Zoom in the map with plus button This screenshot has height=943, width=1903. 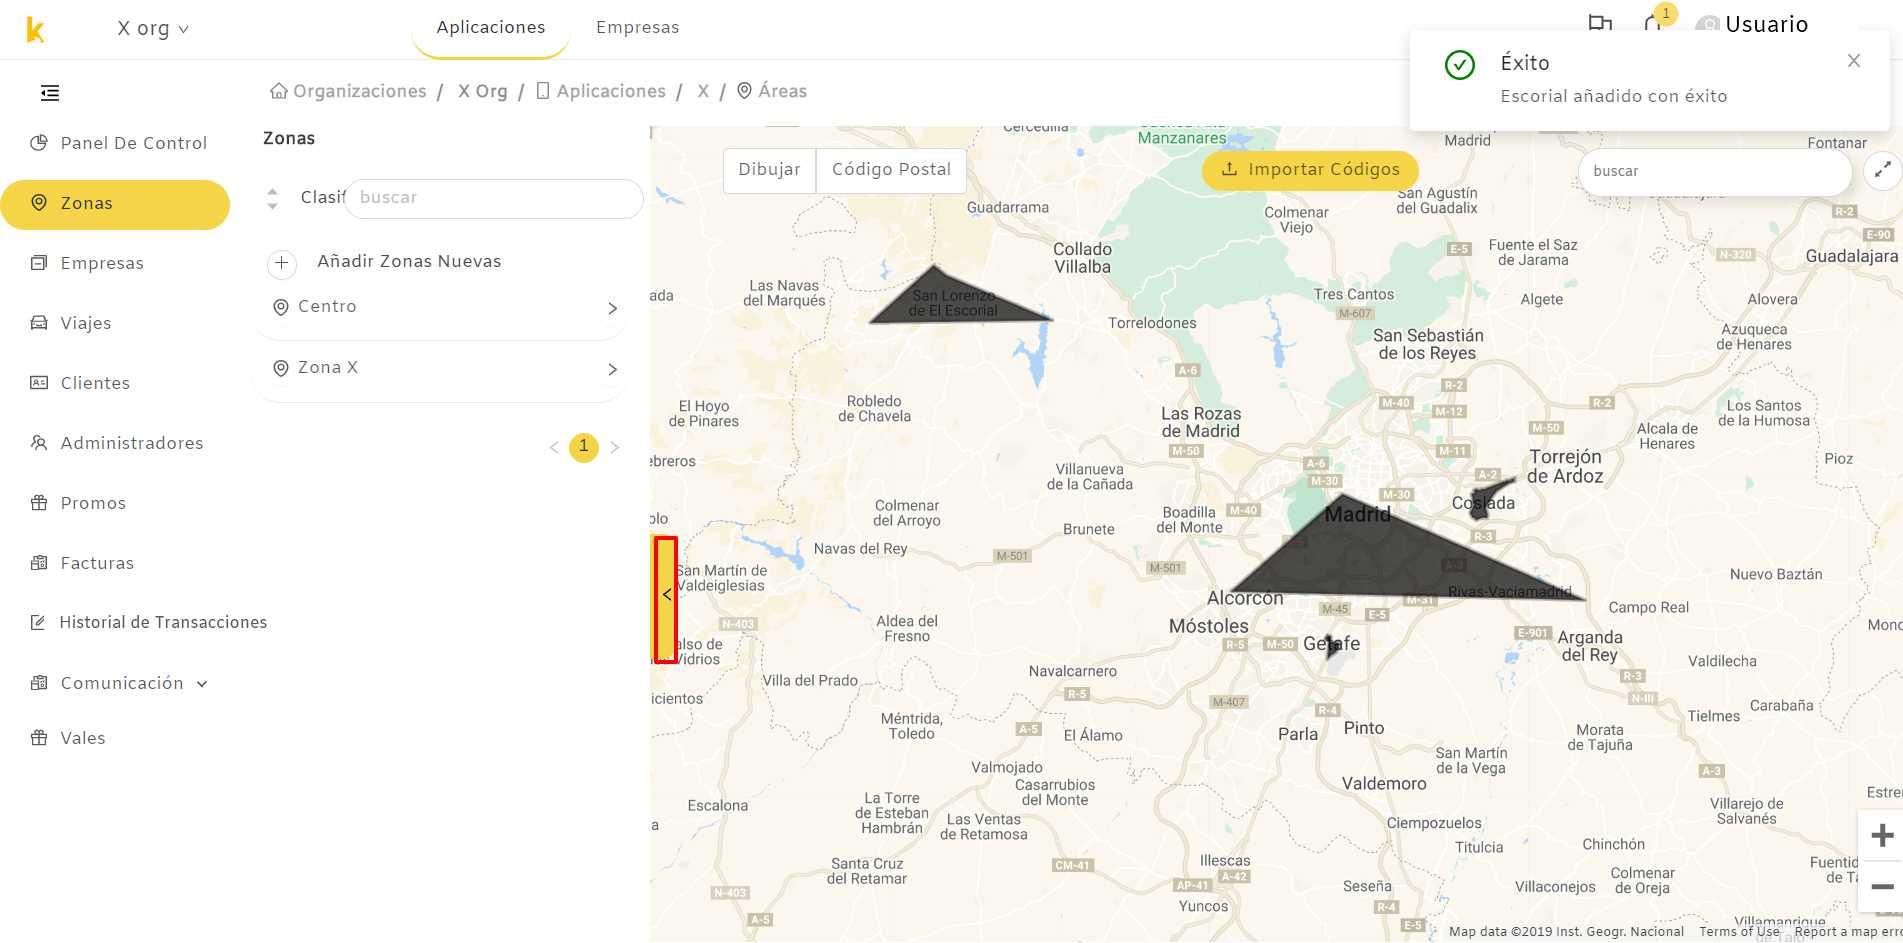click(1881, 835)
